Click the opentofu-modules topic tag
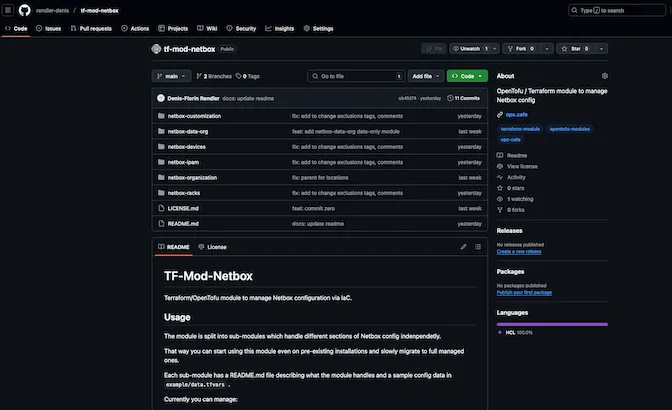 (x=570, y=129)
